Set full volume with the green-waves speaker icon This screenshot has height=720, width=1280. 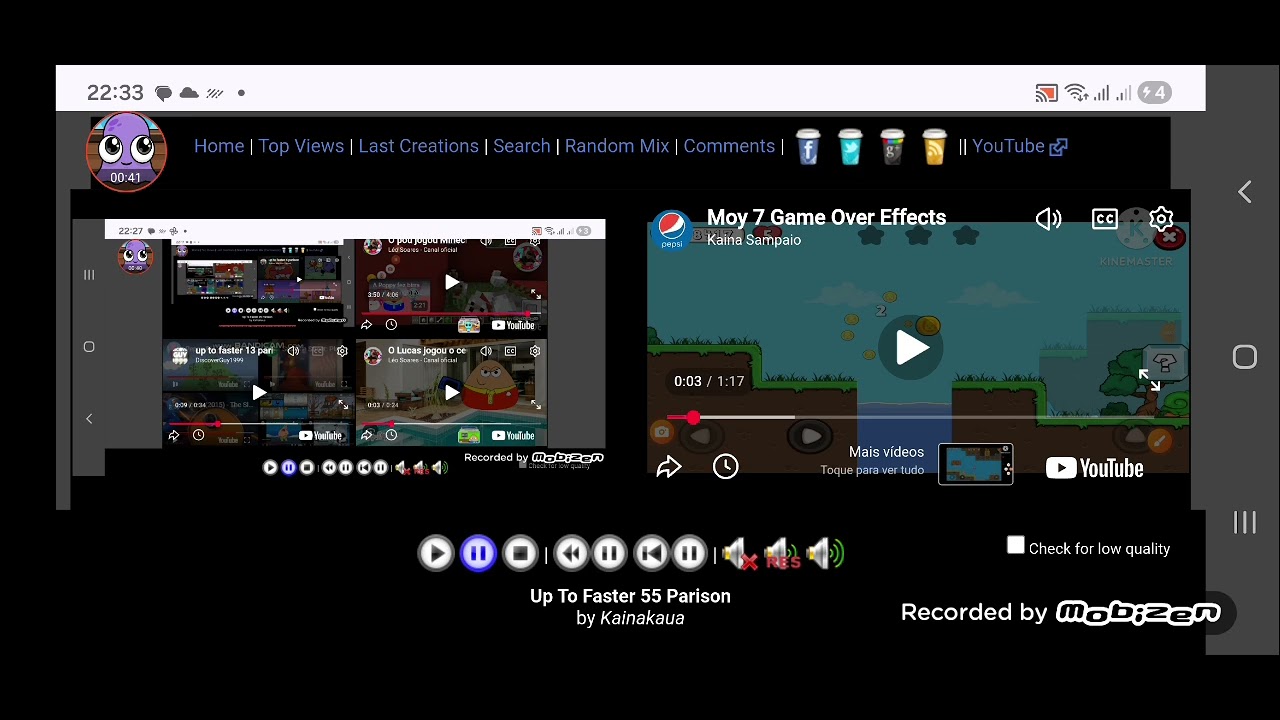pos(826,553)
